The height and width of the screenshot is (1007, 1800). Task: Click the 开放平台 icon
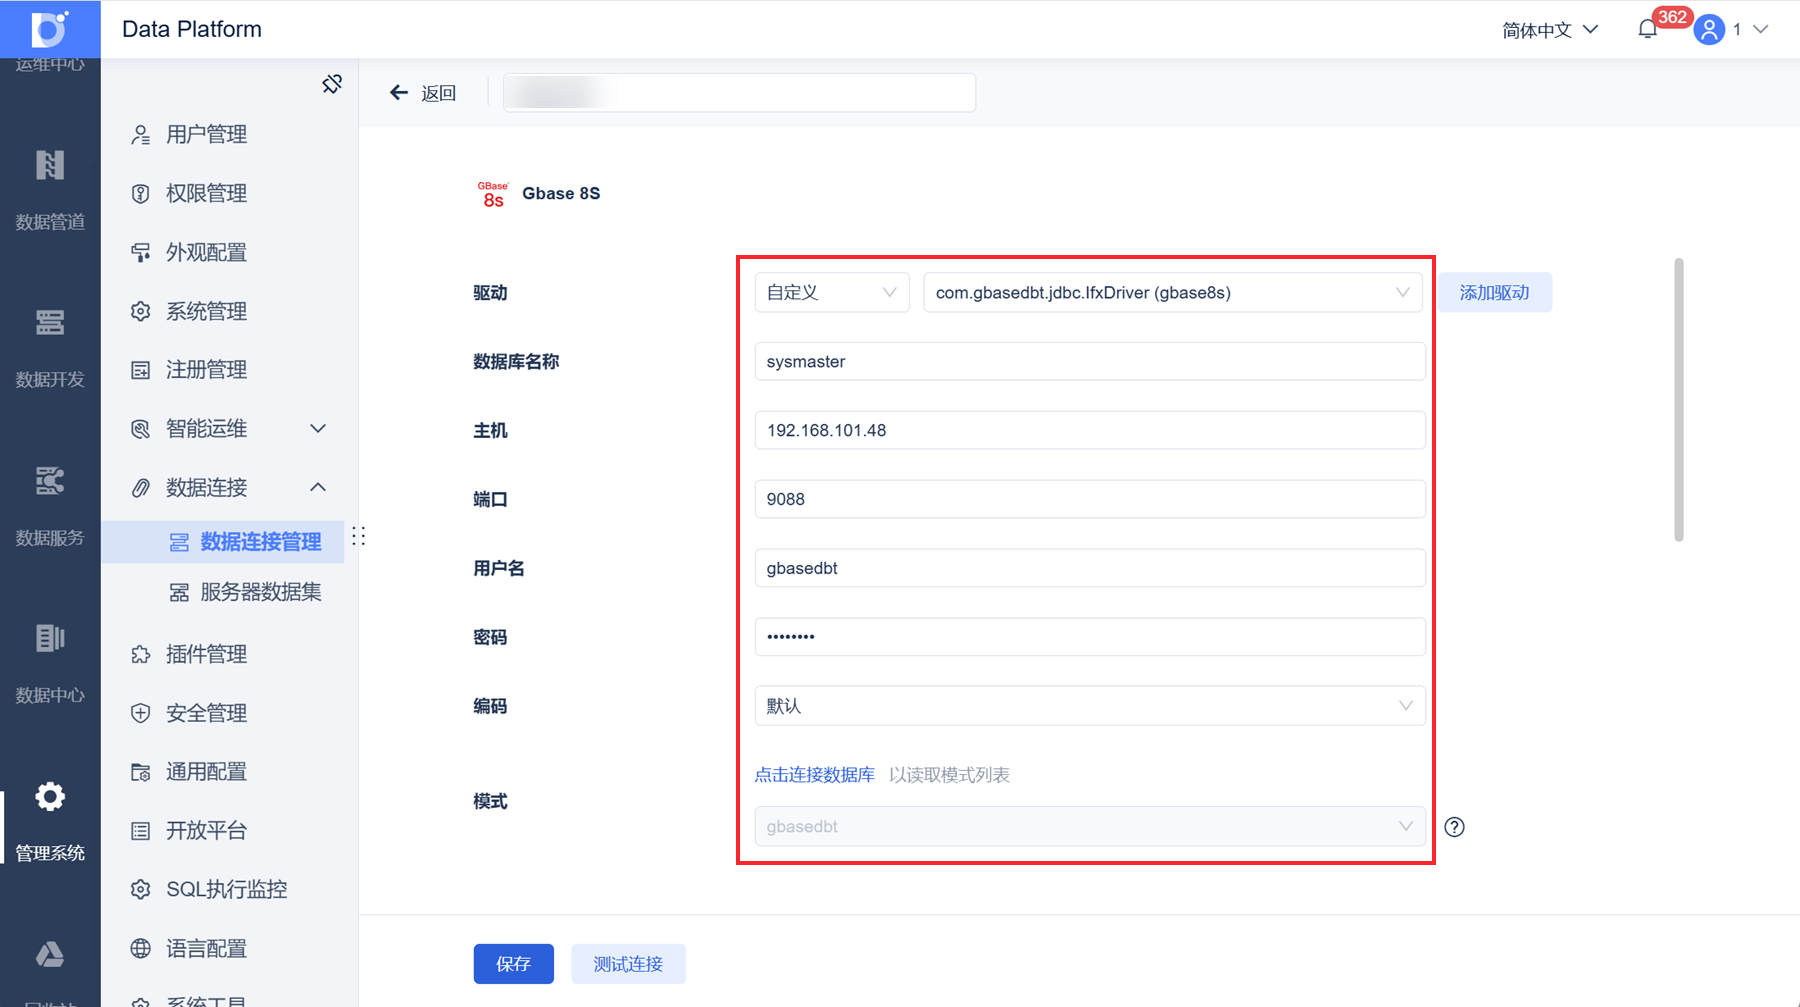141,831
